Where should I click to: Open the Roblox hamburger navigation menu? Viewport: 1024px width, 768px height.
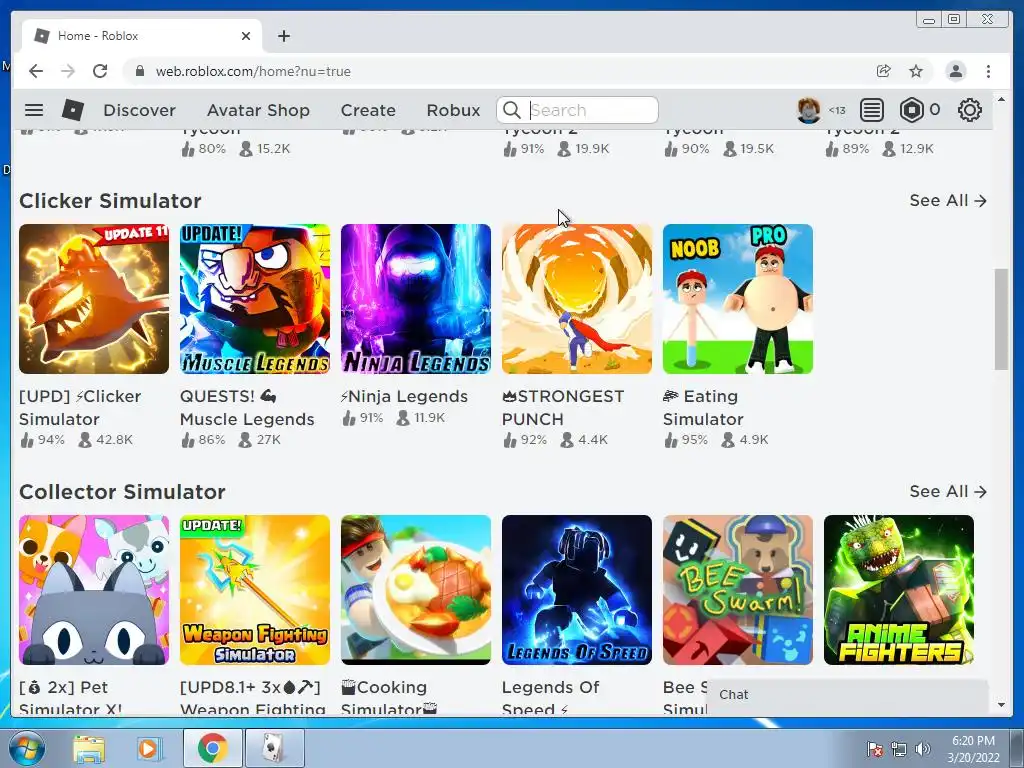[x=34, y=110]
